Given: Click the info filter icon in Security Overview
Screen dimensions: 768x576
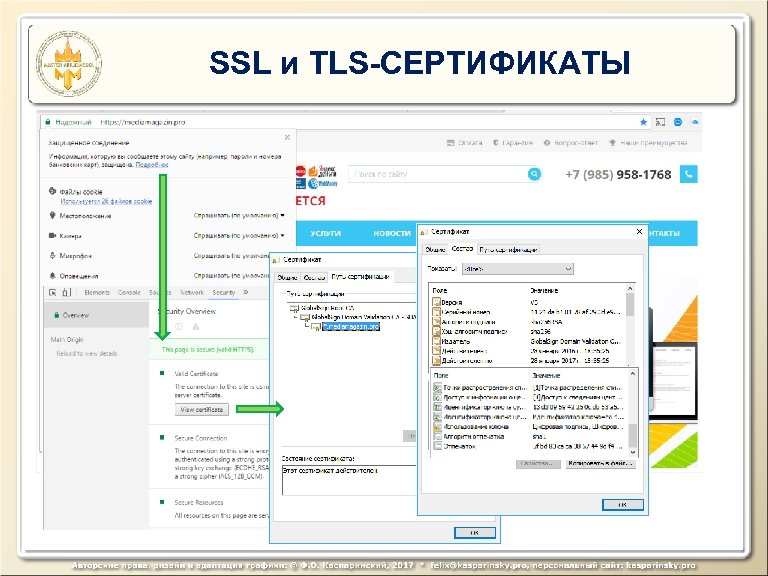Looking at the screenshot, I should [179, 326].
